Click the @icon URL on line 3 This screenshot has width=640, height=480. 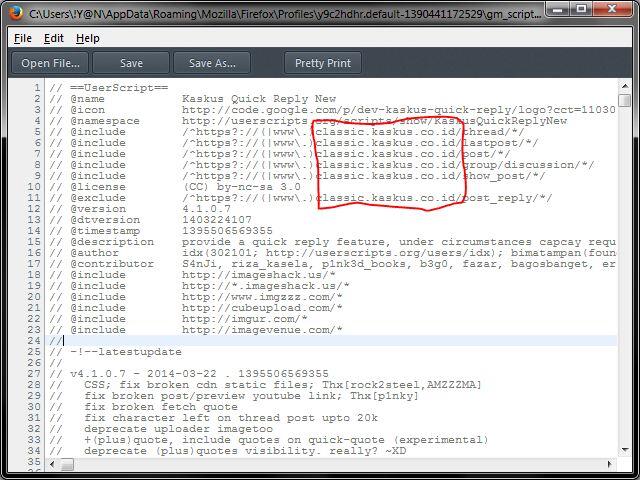[x=399, y=110]
